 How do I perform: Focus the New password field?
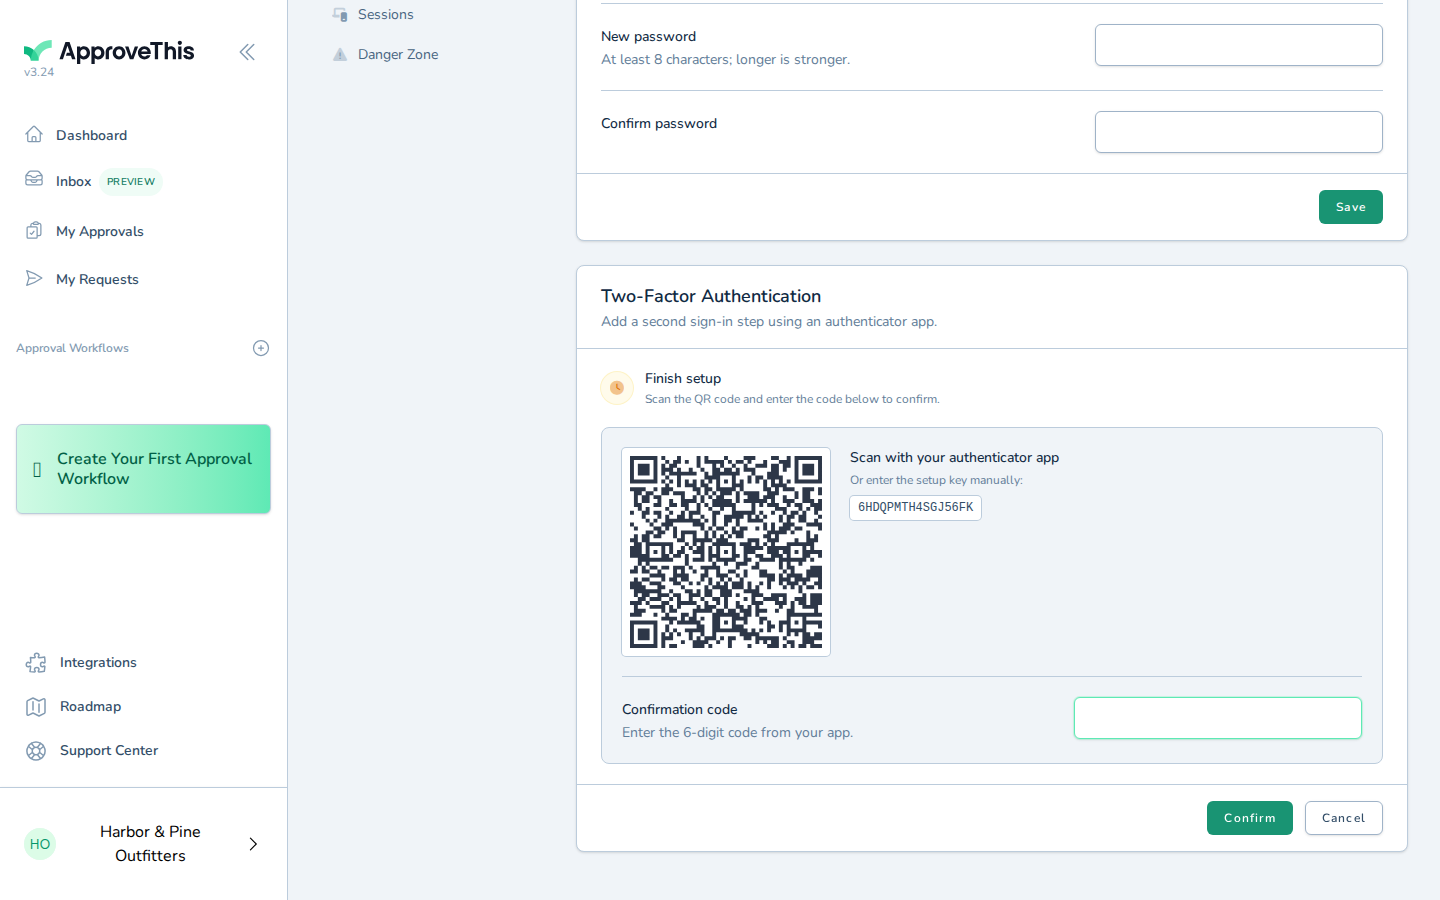coord(1238,45)
